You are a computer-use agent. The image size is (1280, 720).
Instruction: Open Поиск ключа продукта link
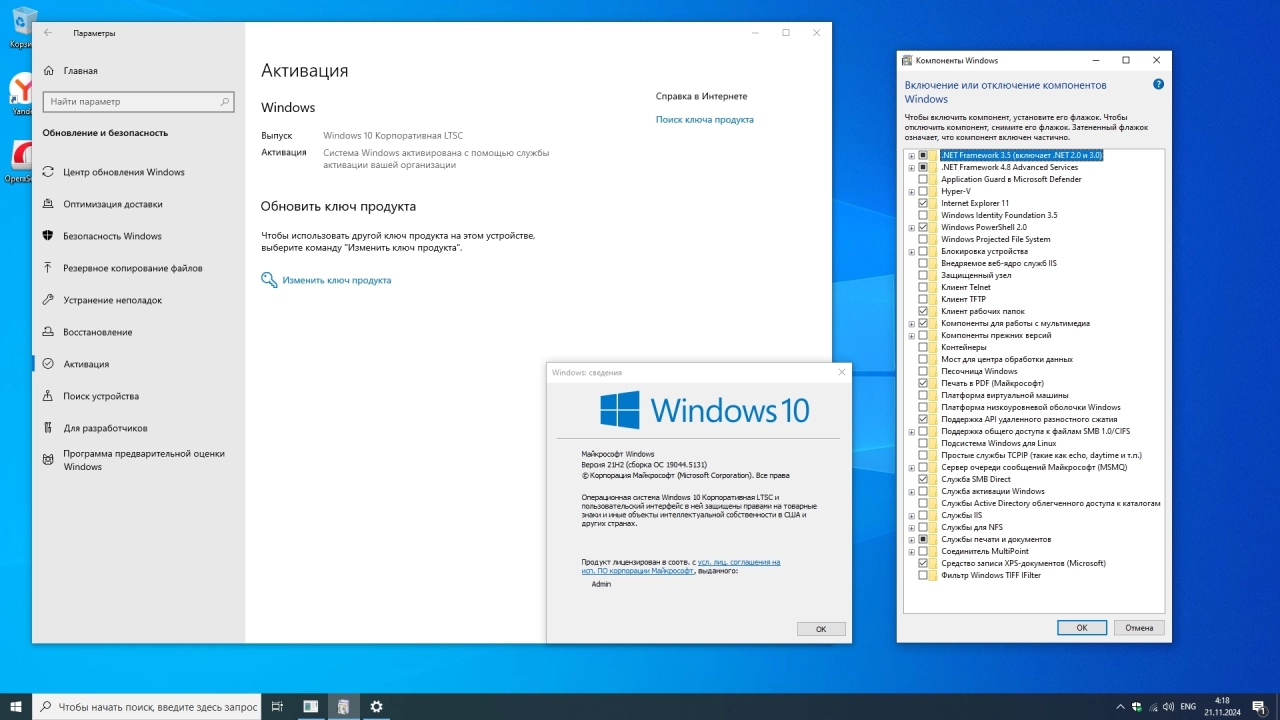[705, 119]
